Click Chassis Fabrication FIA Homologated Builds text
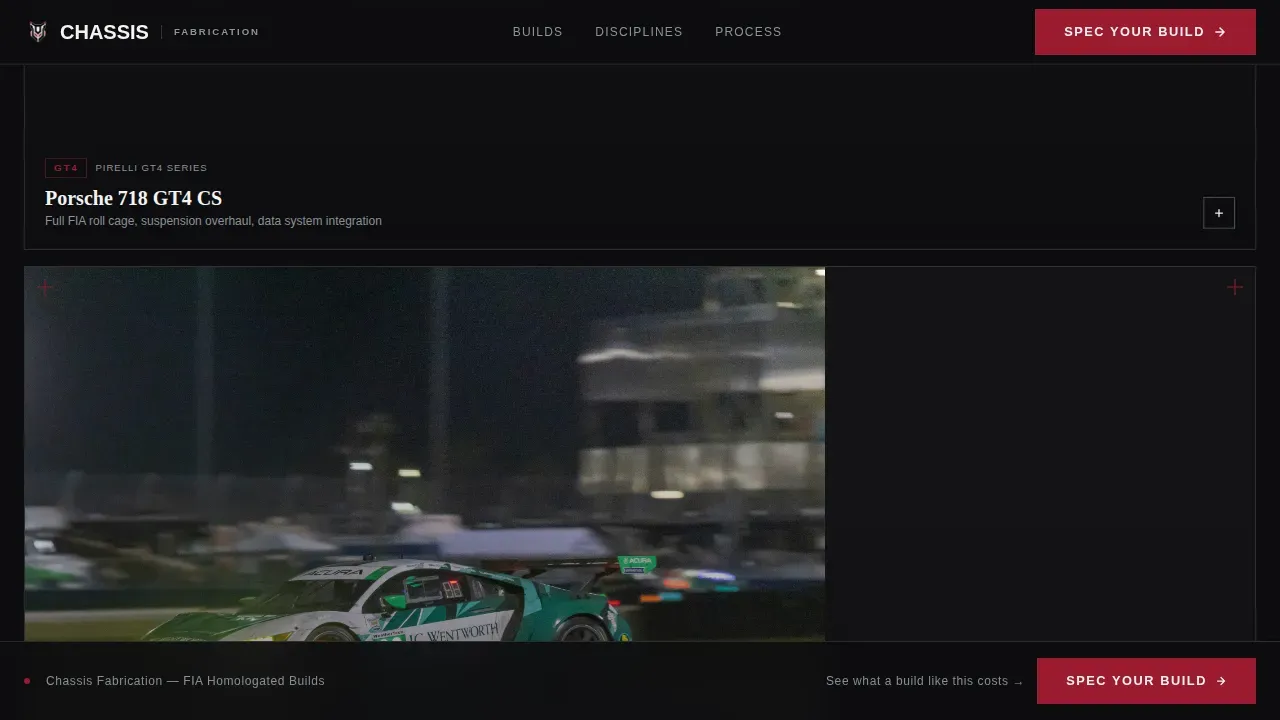 pos(185,681)
